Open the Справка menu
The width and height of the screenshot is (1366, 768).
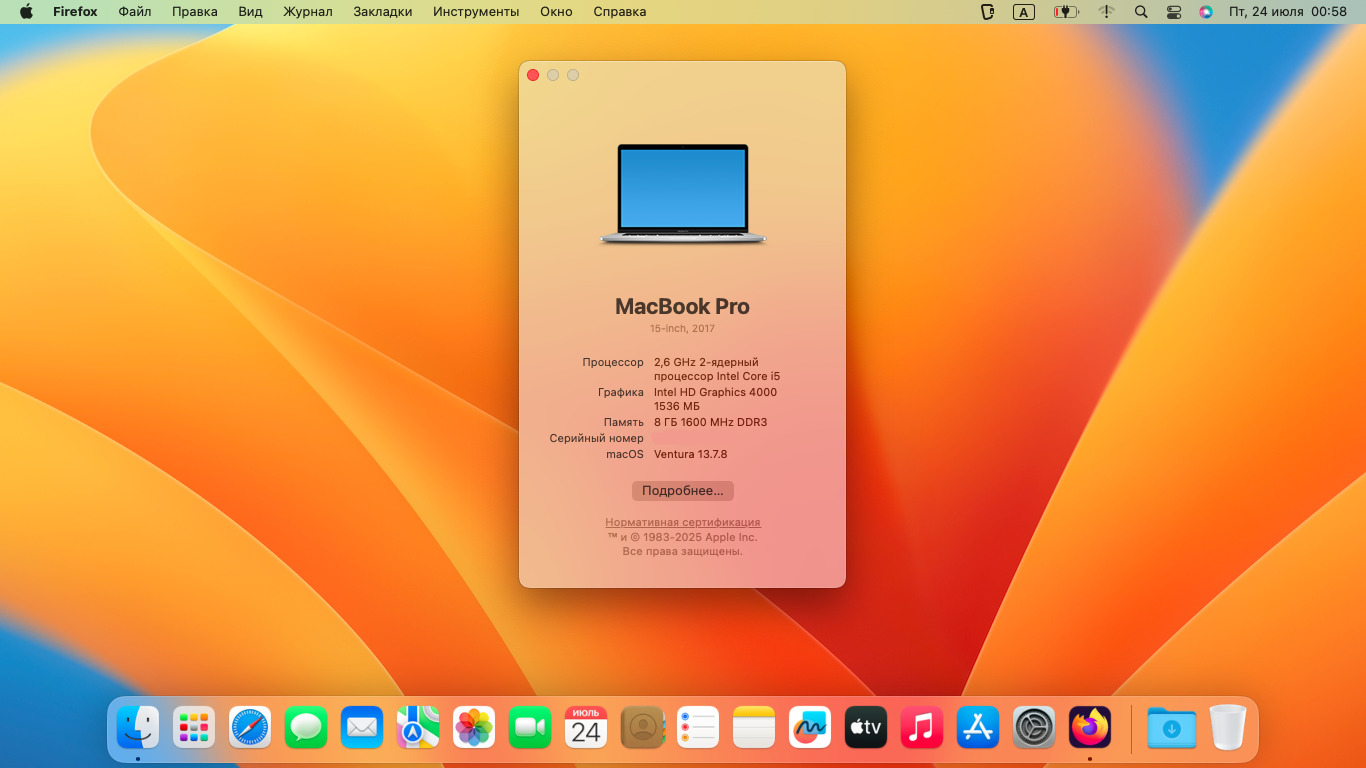(x=620, y=12)
